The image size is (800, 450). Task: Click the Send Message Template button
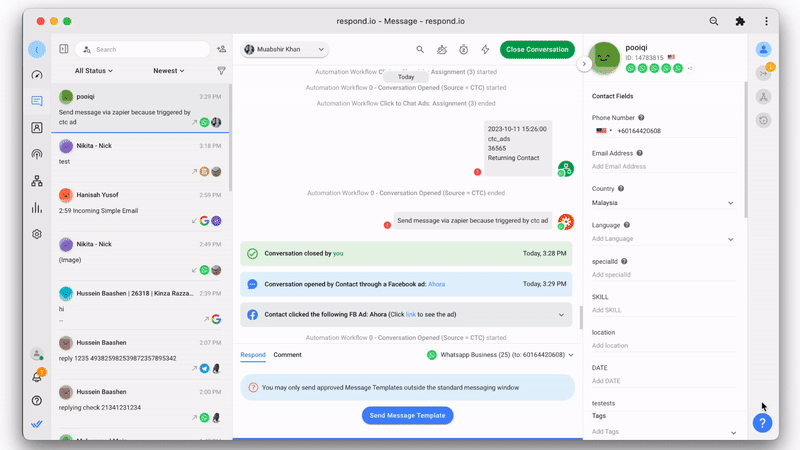click(408, 415)
